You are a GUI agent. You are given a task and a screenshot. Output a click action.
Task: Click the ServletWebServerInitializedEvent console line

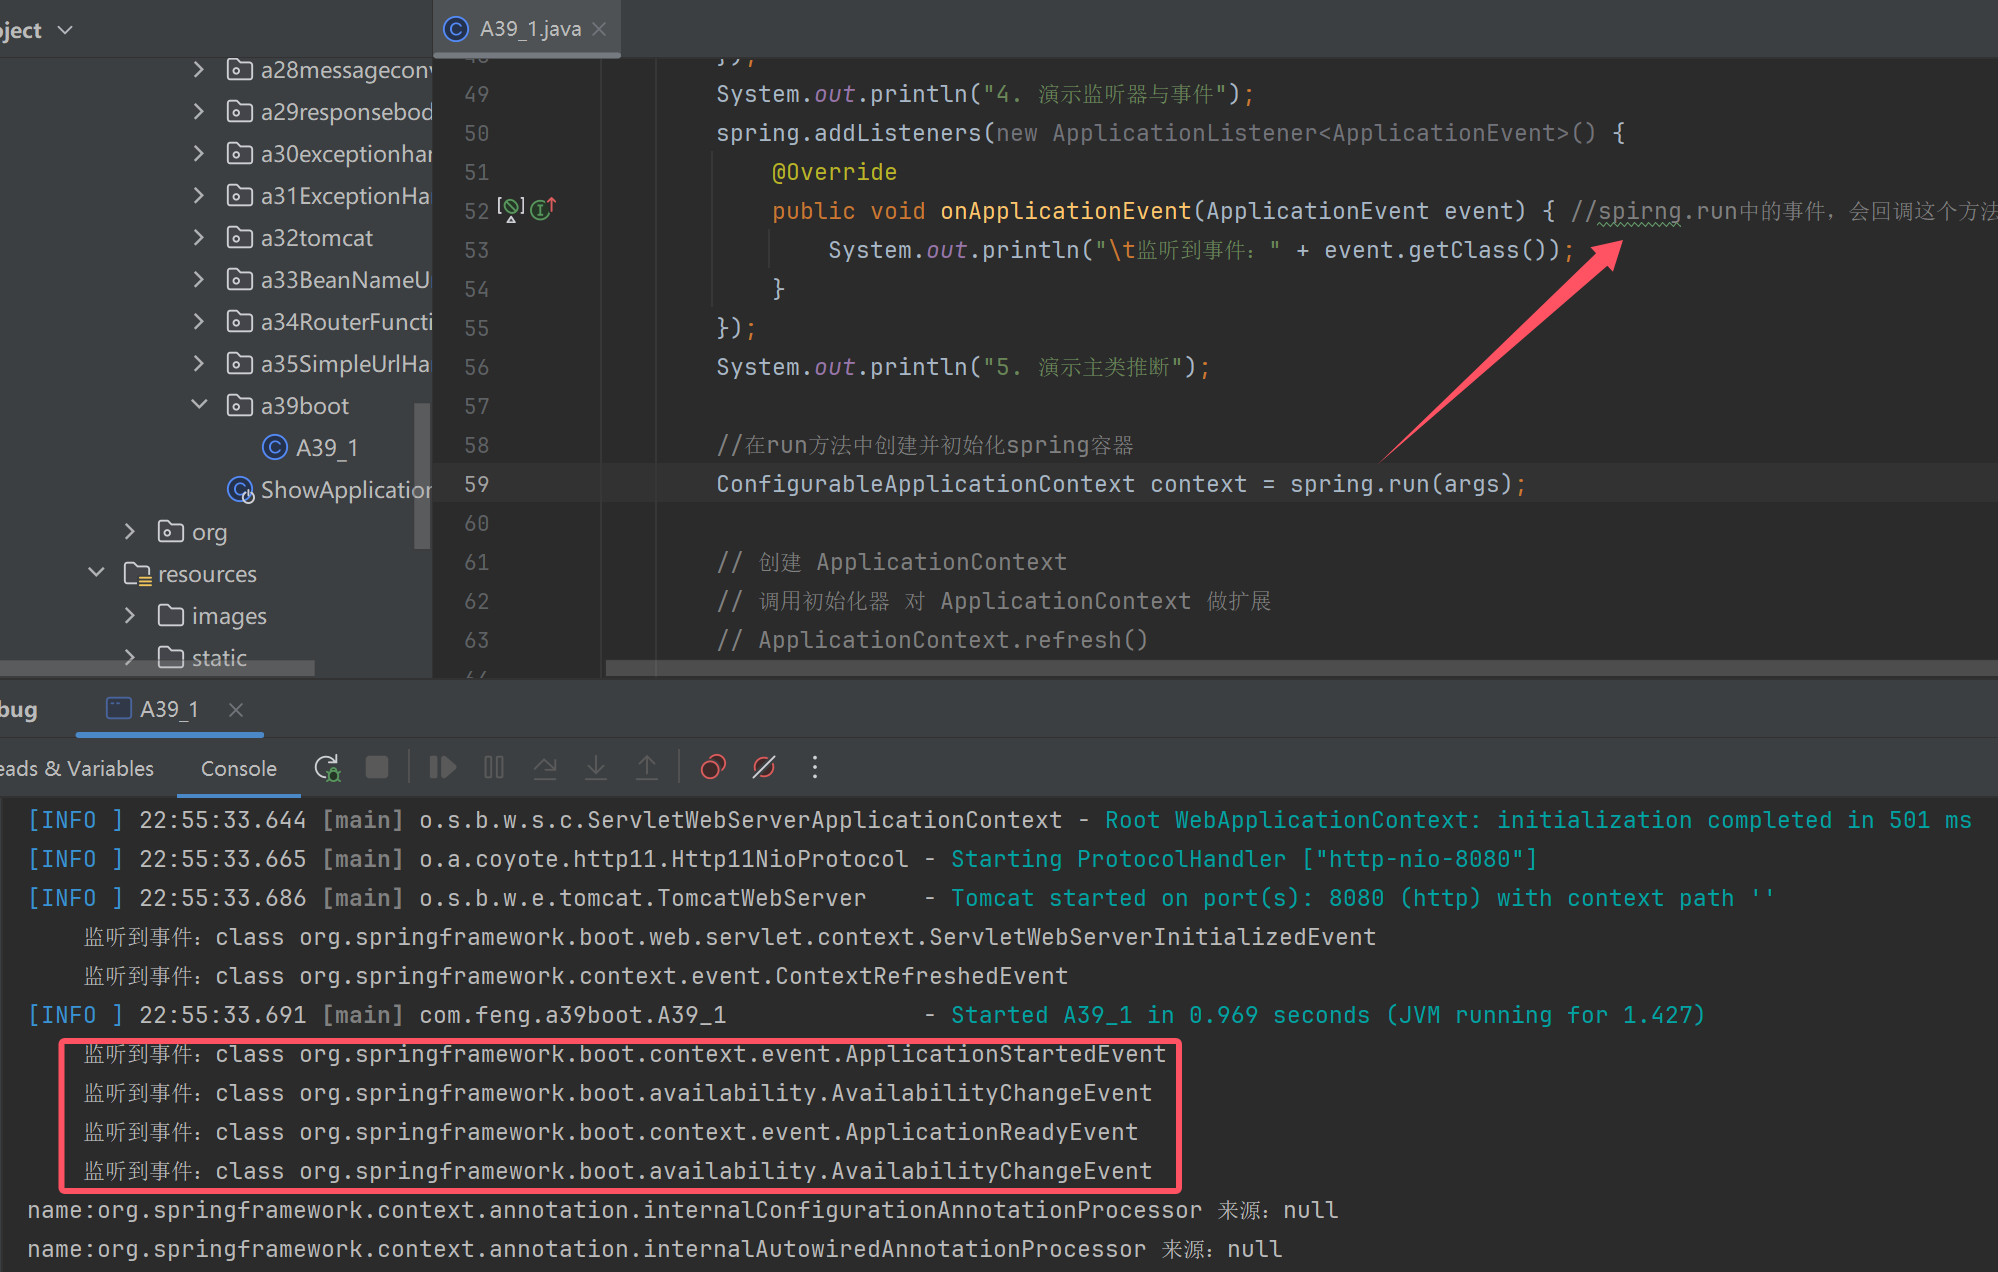[x=730, y=937]
